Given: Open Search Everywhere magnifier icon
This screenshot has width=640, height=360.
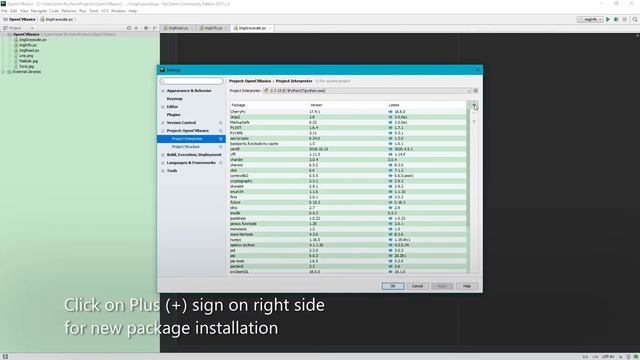Looking at the screenshot, I should [x=635, y=19].
